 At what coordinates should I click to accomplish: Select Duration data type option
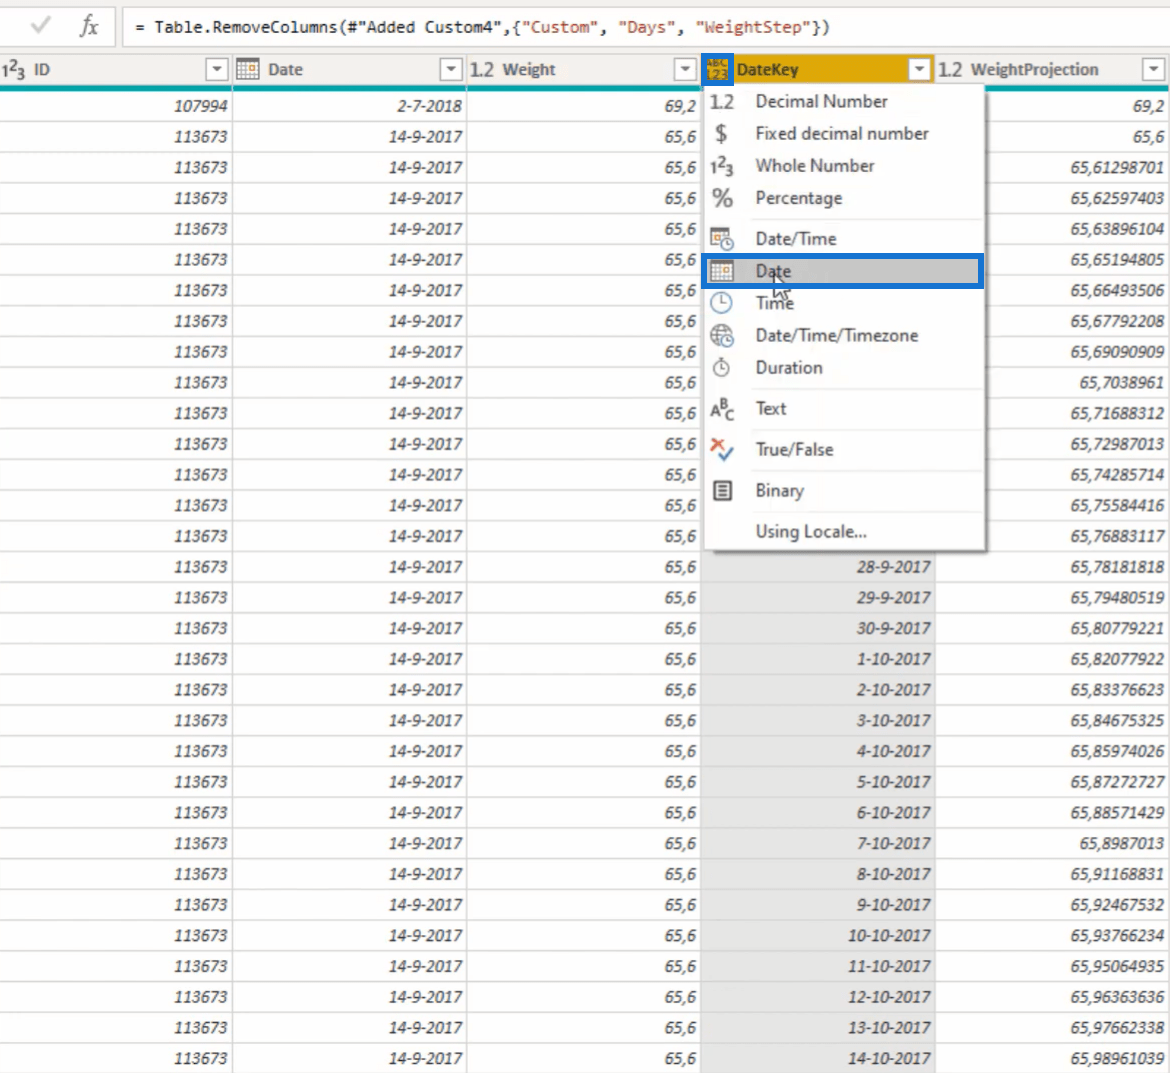[x=843, y=367]
